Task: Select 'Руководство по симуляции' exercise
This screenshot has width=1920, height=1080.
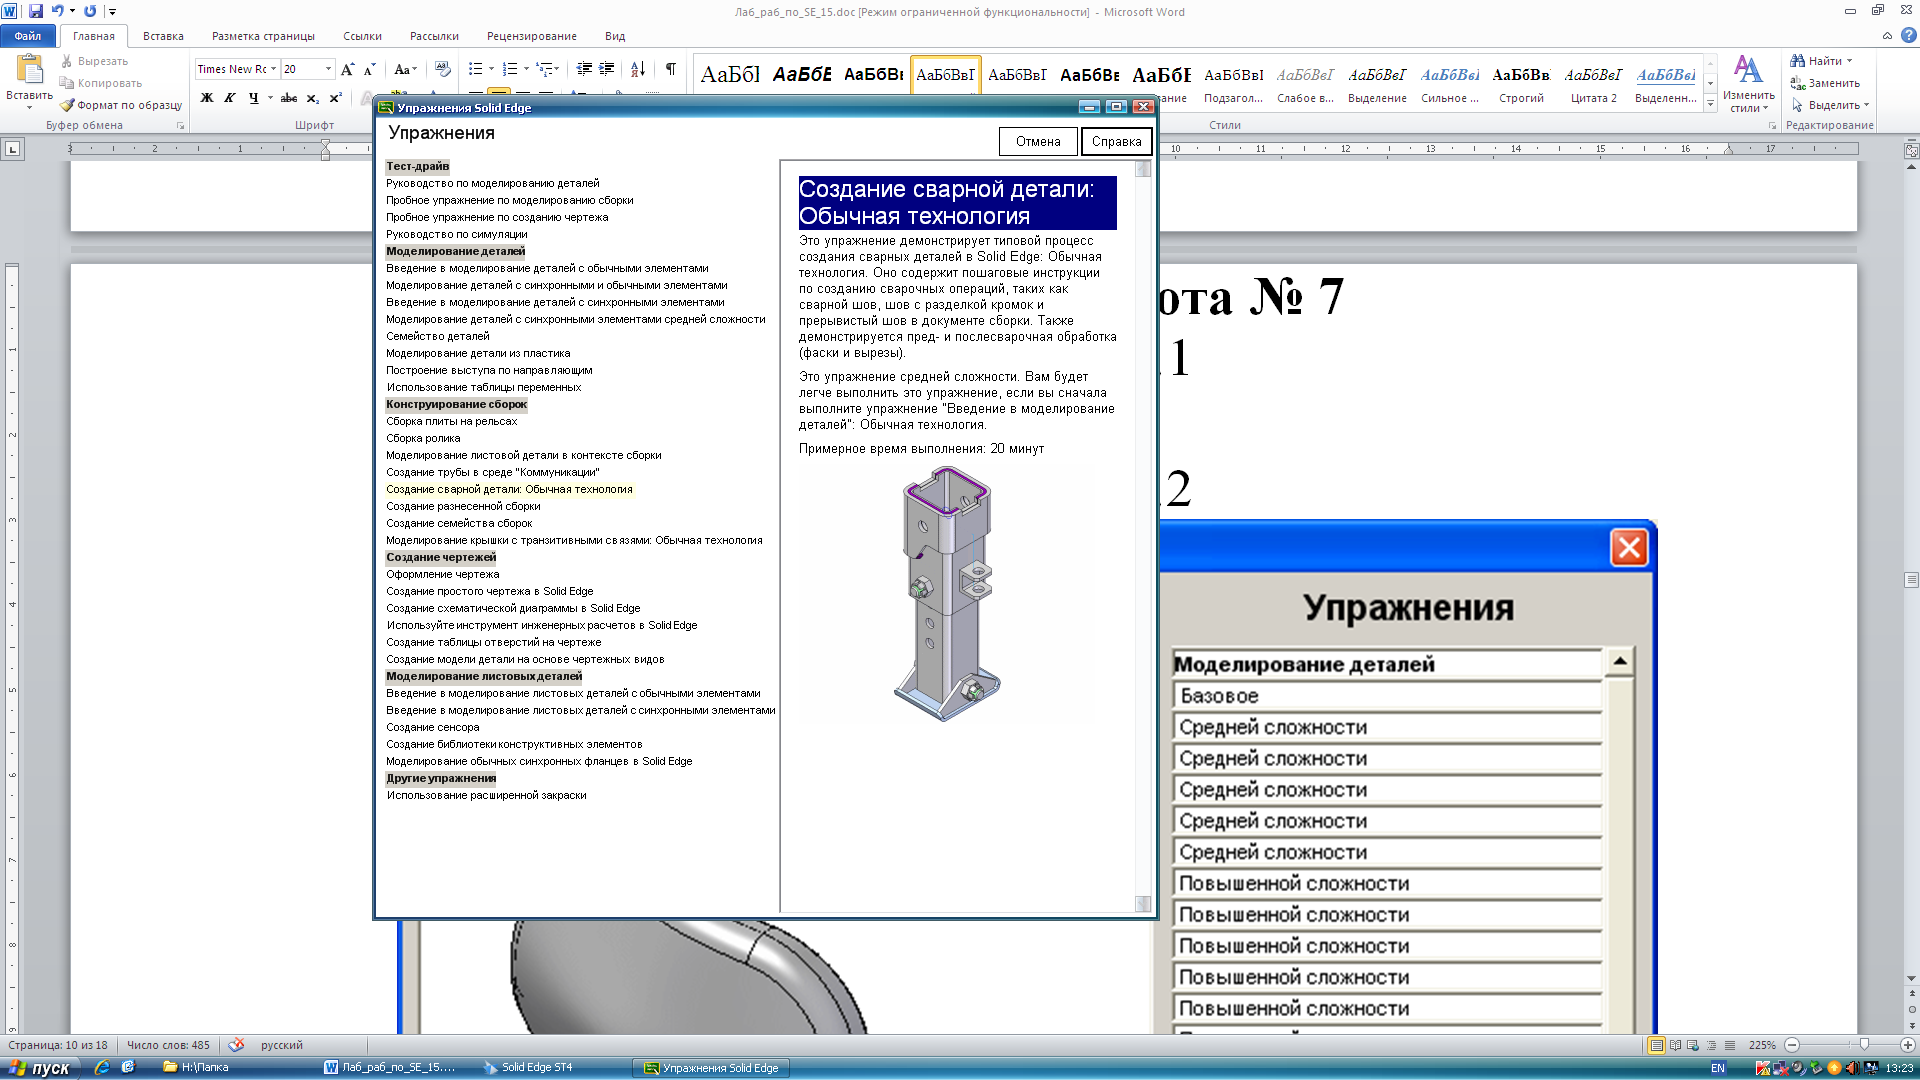Action: click(x=456, y=234)
